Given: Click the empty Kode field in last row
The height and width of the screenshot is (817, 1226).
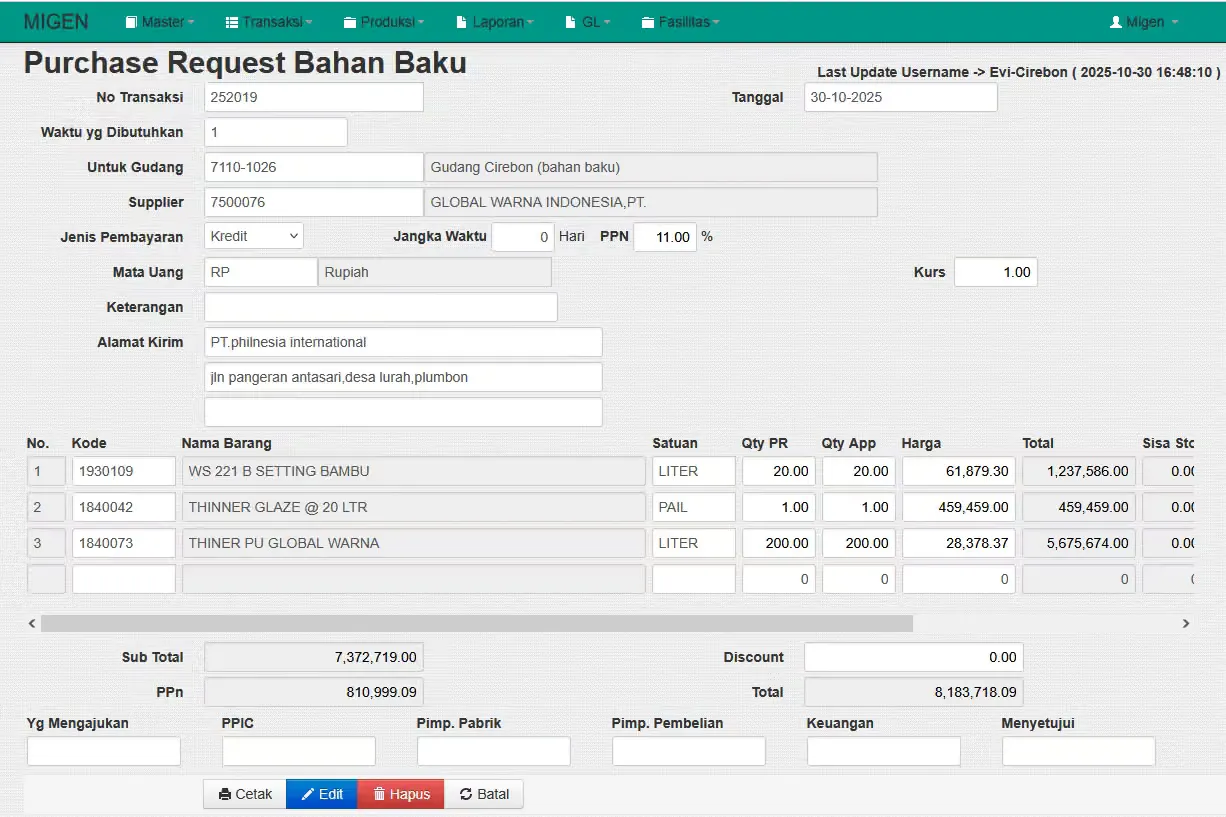Looking at the screenshot, I should (124, 579).
